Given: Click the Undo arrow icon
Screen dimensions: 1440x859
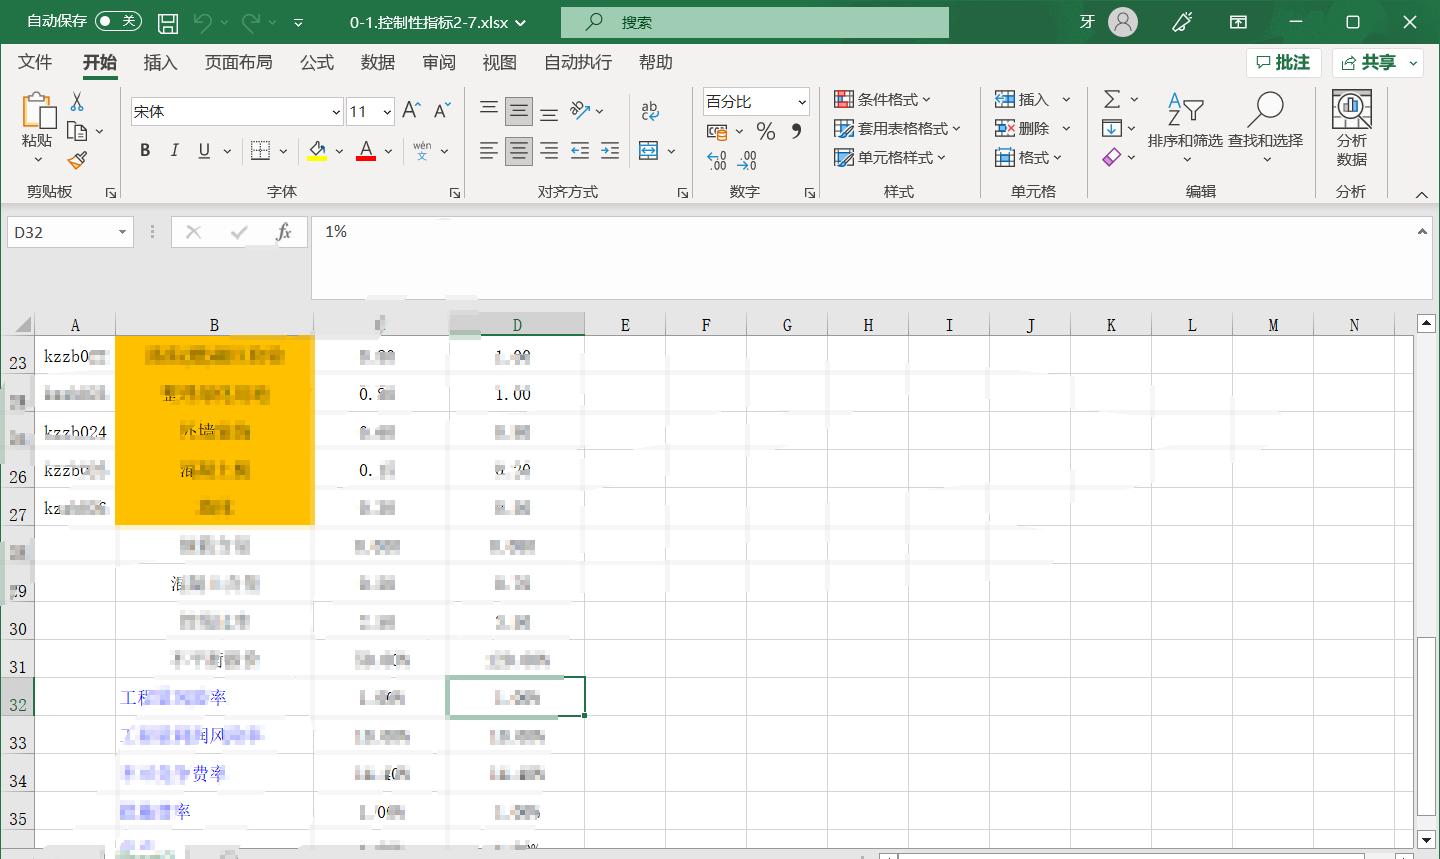Looking at the screenshot, I should coord(203,22).
